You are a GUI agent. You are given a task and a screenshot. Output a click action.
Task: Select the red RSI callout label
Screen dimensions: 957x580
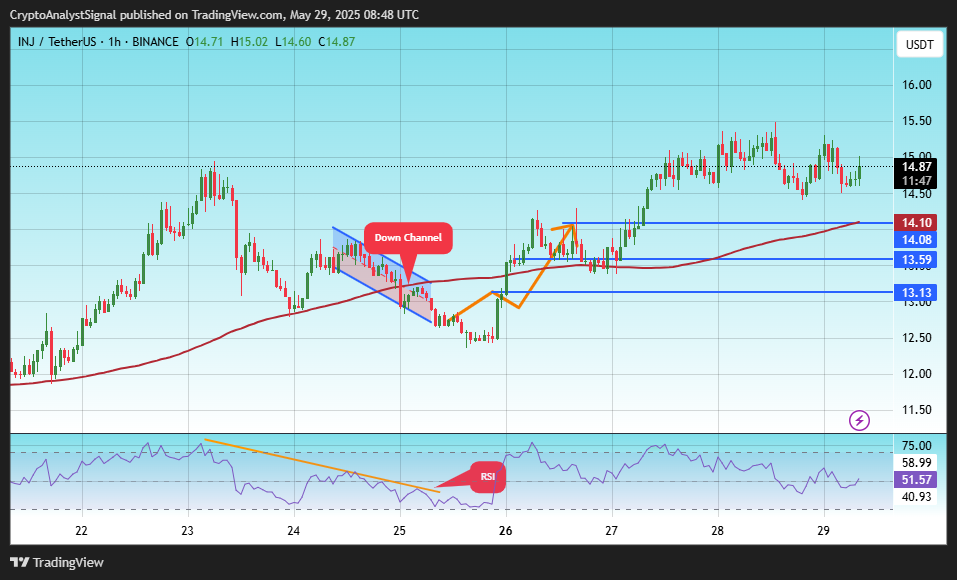(488, 477)
